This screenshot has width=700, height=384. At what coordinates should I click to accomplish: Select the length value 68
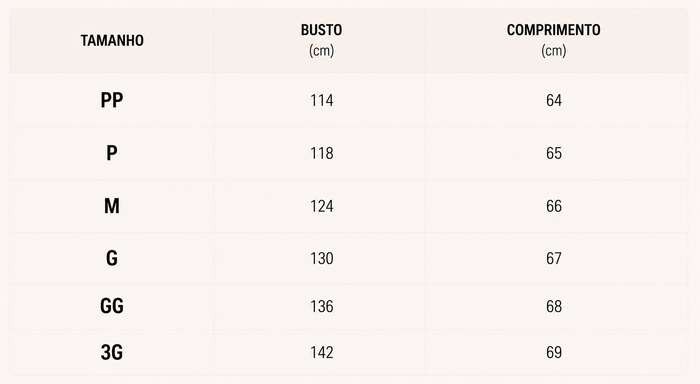tap(554, 306)
